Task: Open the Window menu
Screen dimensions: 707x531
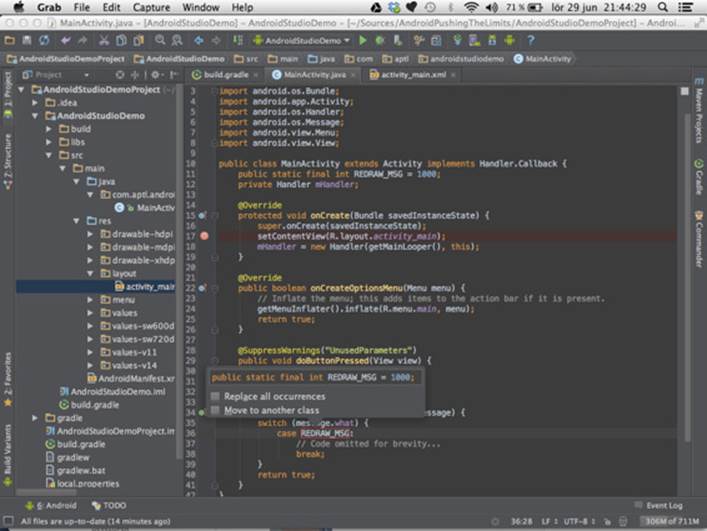Action: click(201, 7)
